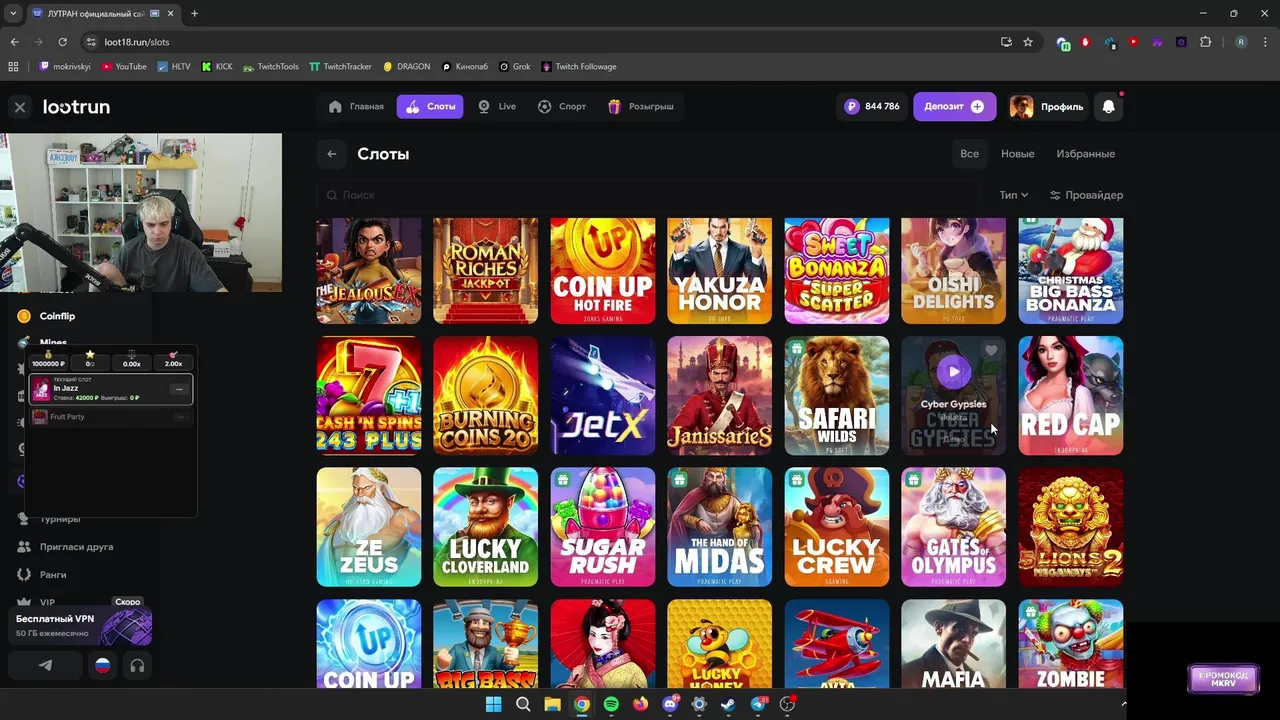Click the browser address bar URL

137,42
